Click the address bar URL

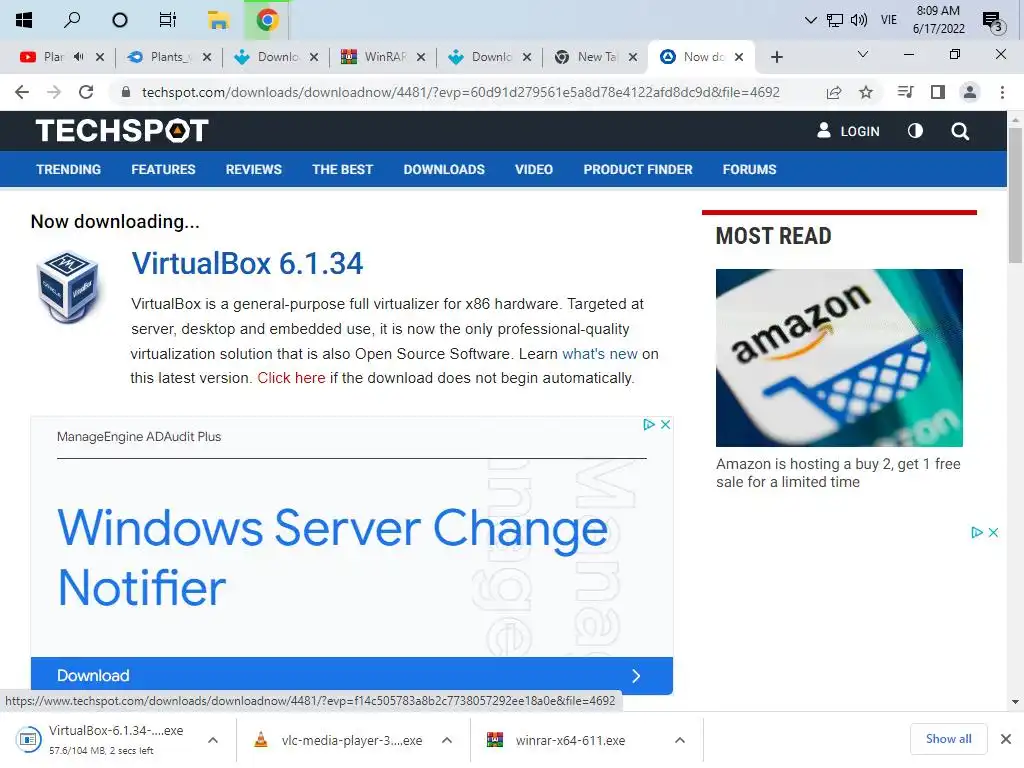tap(460, 92)
